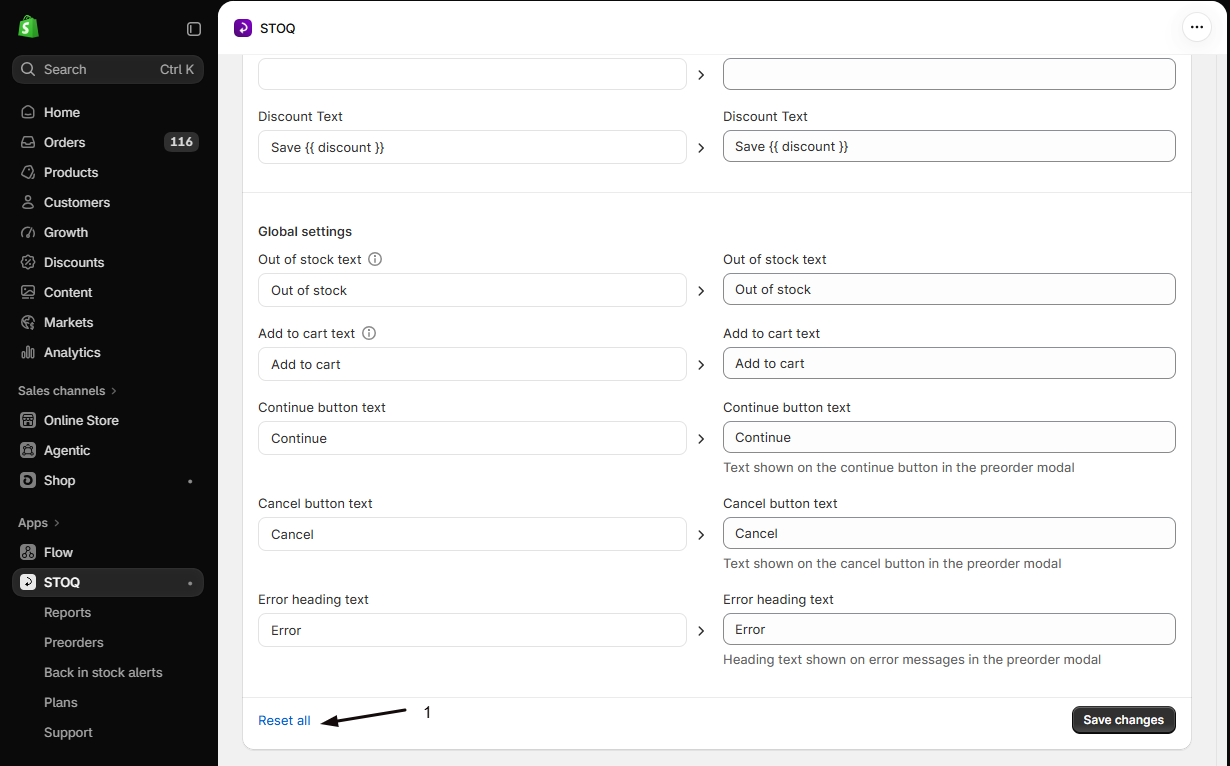The image size is (1230, 766).
Task: Click the Analytics bar chart icon
Action: (28, 352)
